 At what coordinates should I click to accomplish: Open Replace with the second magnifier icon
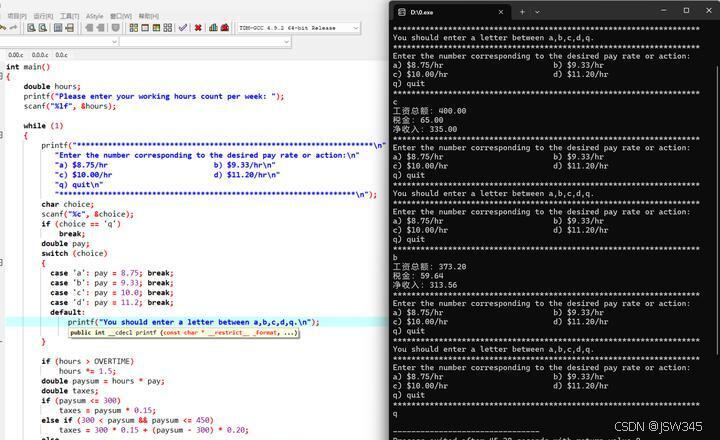click(43, 28)
